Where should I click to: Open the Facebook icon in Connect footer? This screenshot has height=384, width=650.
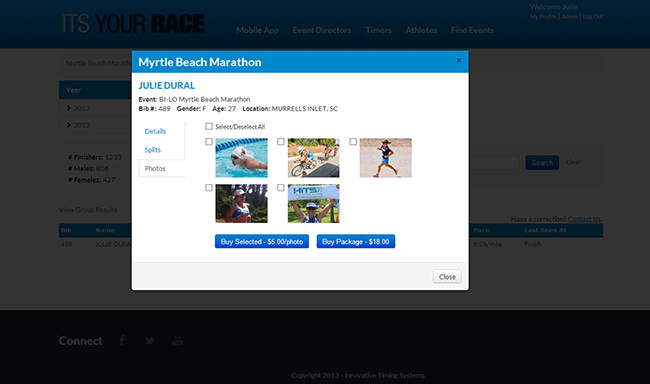click(x=122, y=340)
